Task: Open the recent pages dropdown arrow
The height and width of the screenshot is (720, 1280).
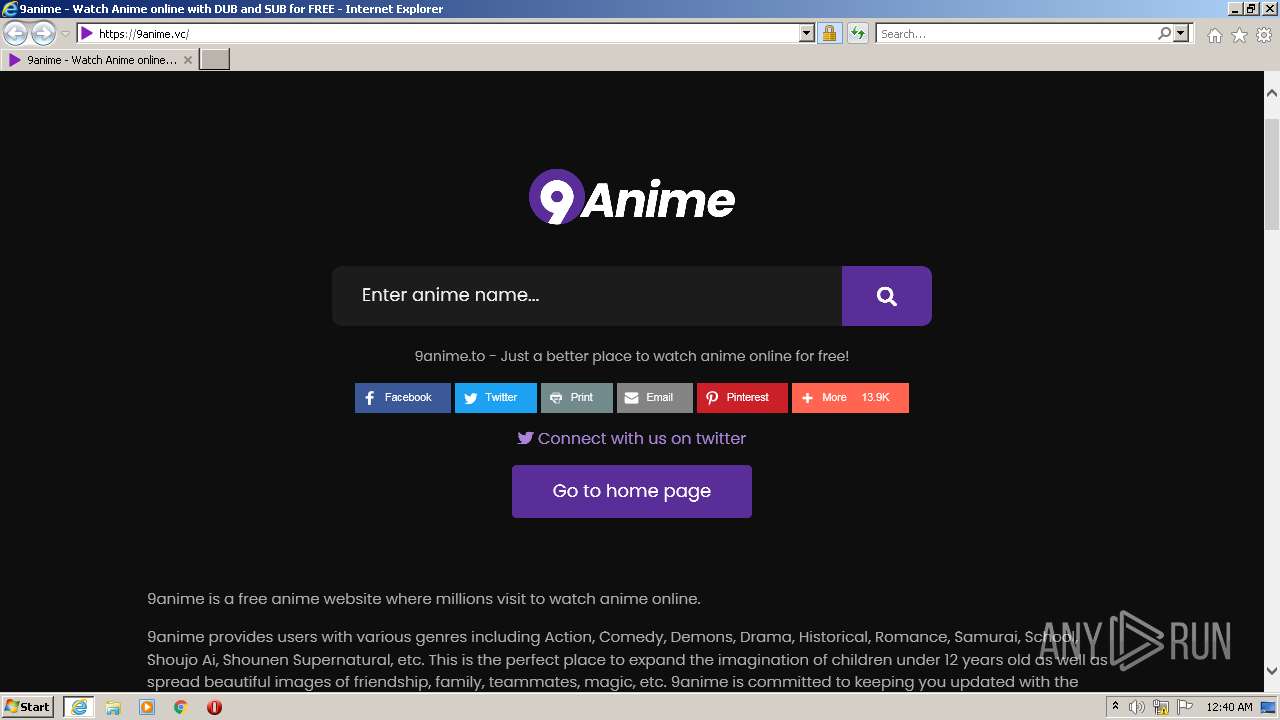Action: click(x=65, y=34)
